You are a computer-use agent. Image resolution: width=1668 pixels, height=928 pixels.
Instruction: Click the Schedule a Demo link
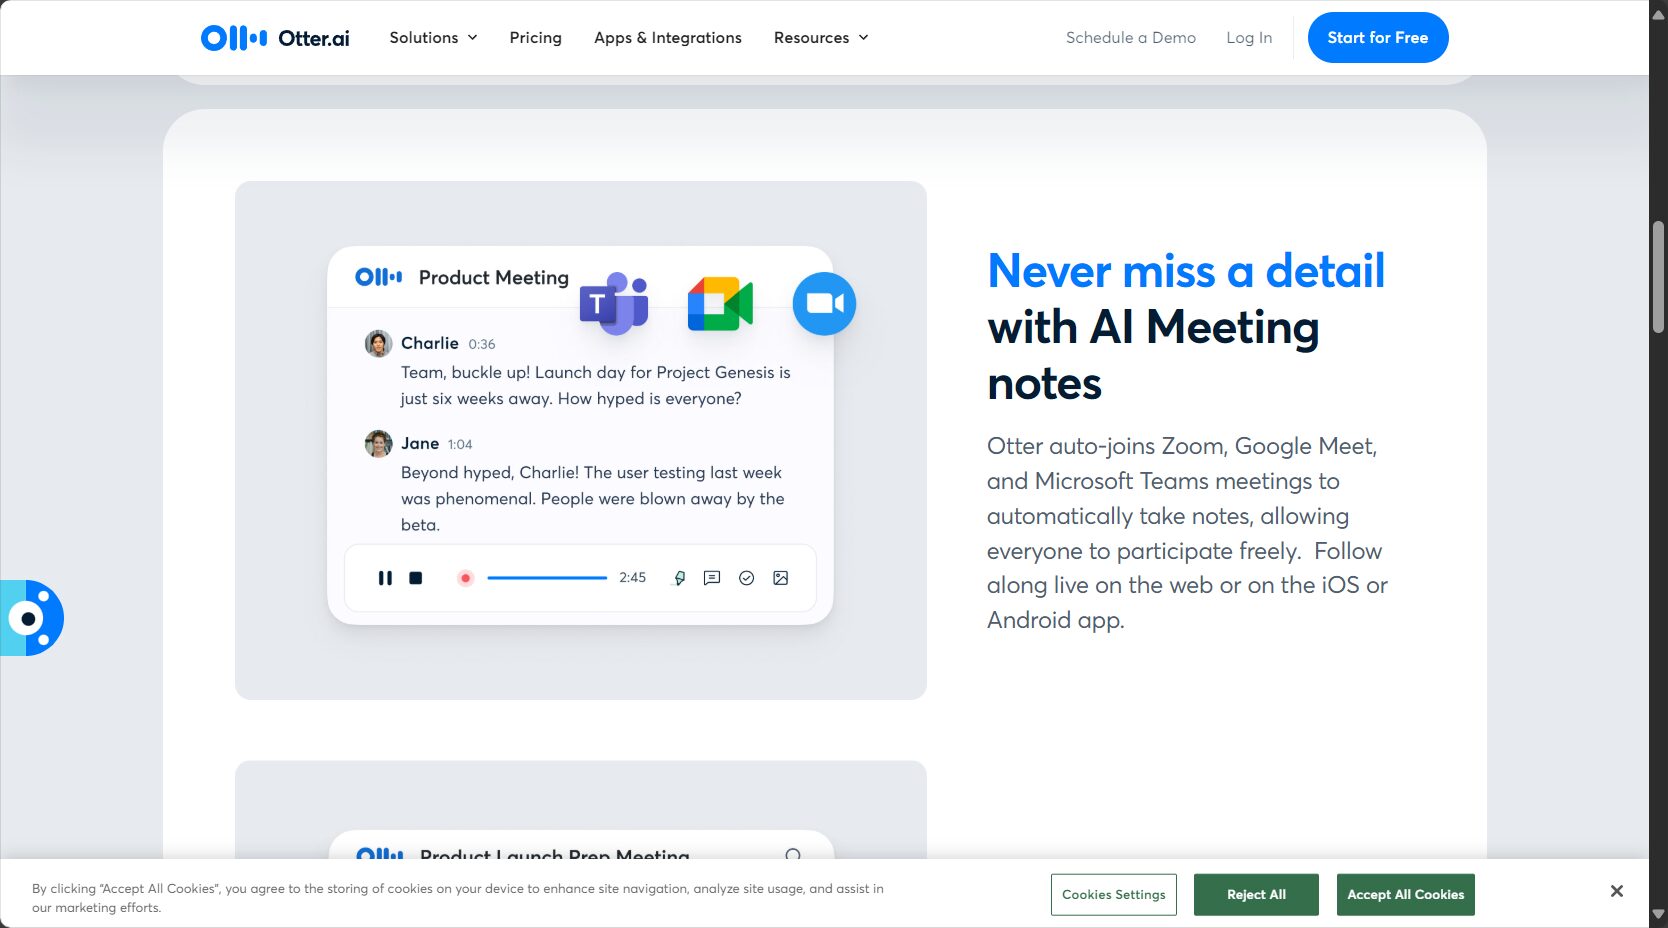[x=1130, y=38]
